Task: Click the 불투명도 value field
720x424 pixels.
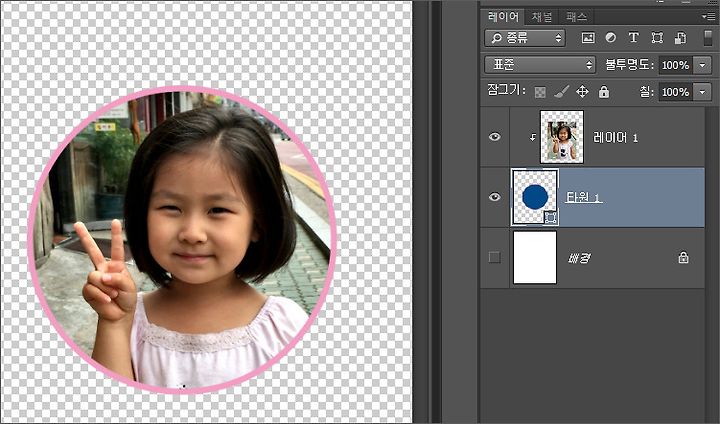Action: 675,65
